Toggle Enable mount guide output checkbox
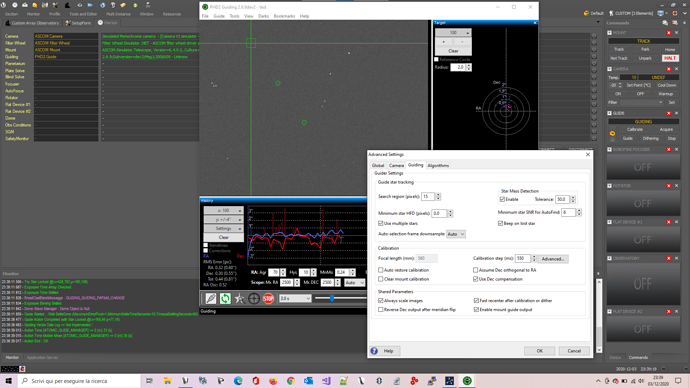The width and height of the screenshot is (690, 388). 476,310
